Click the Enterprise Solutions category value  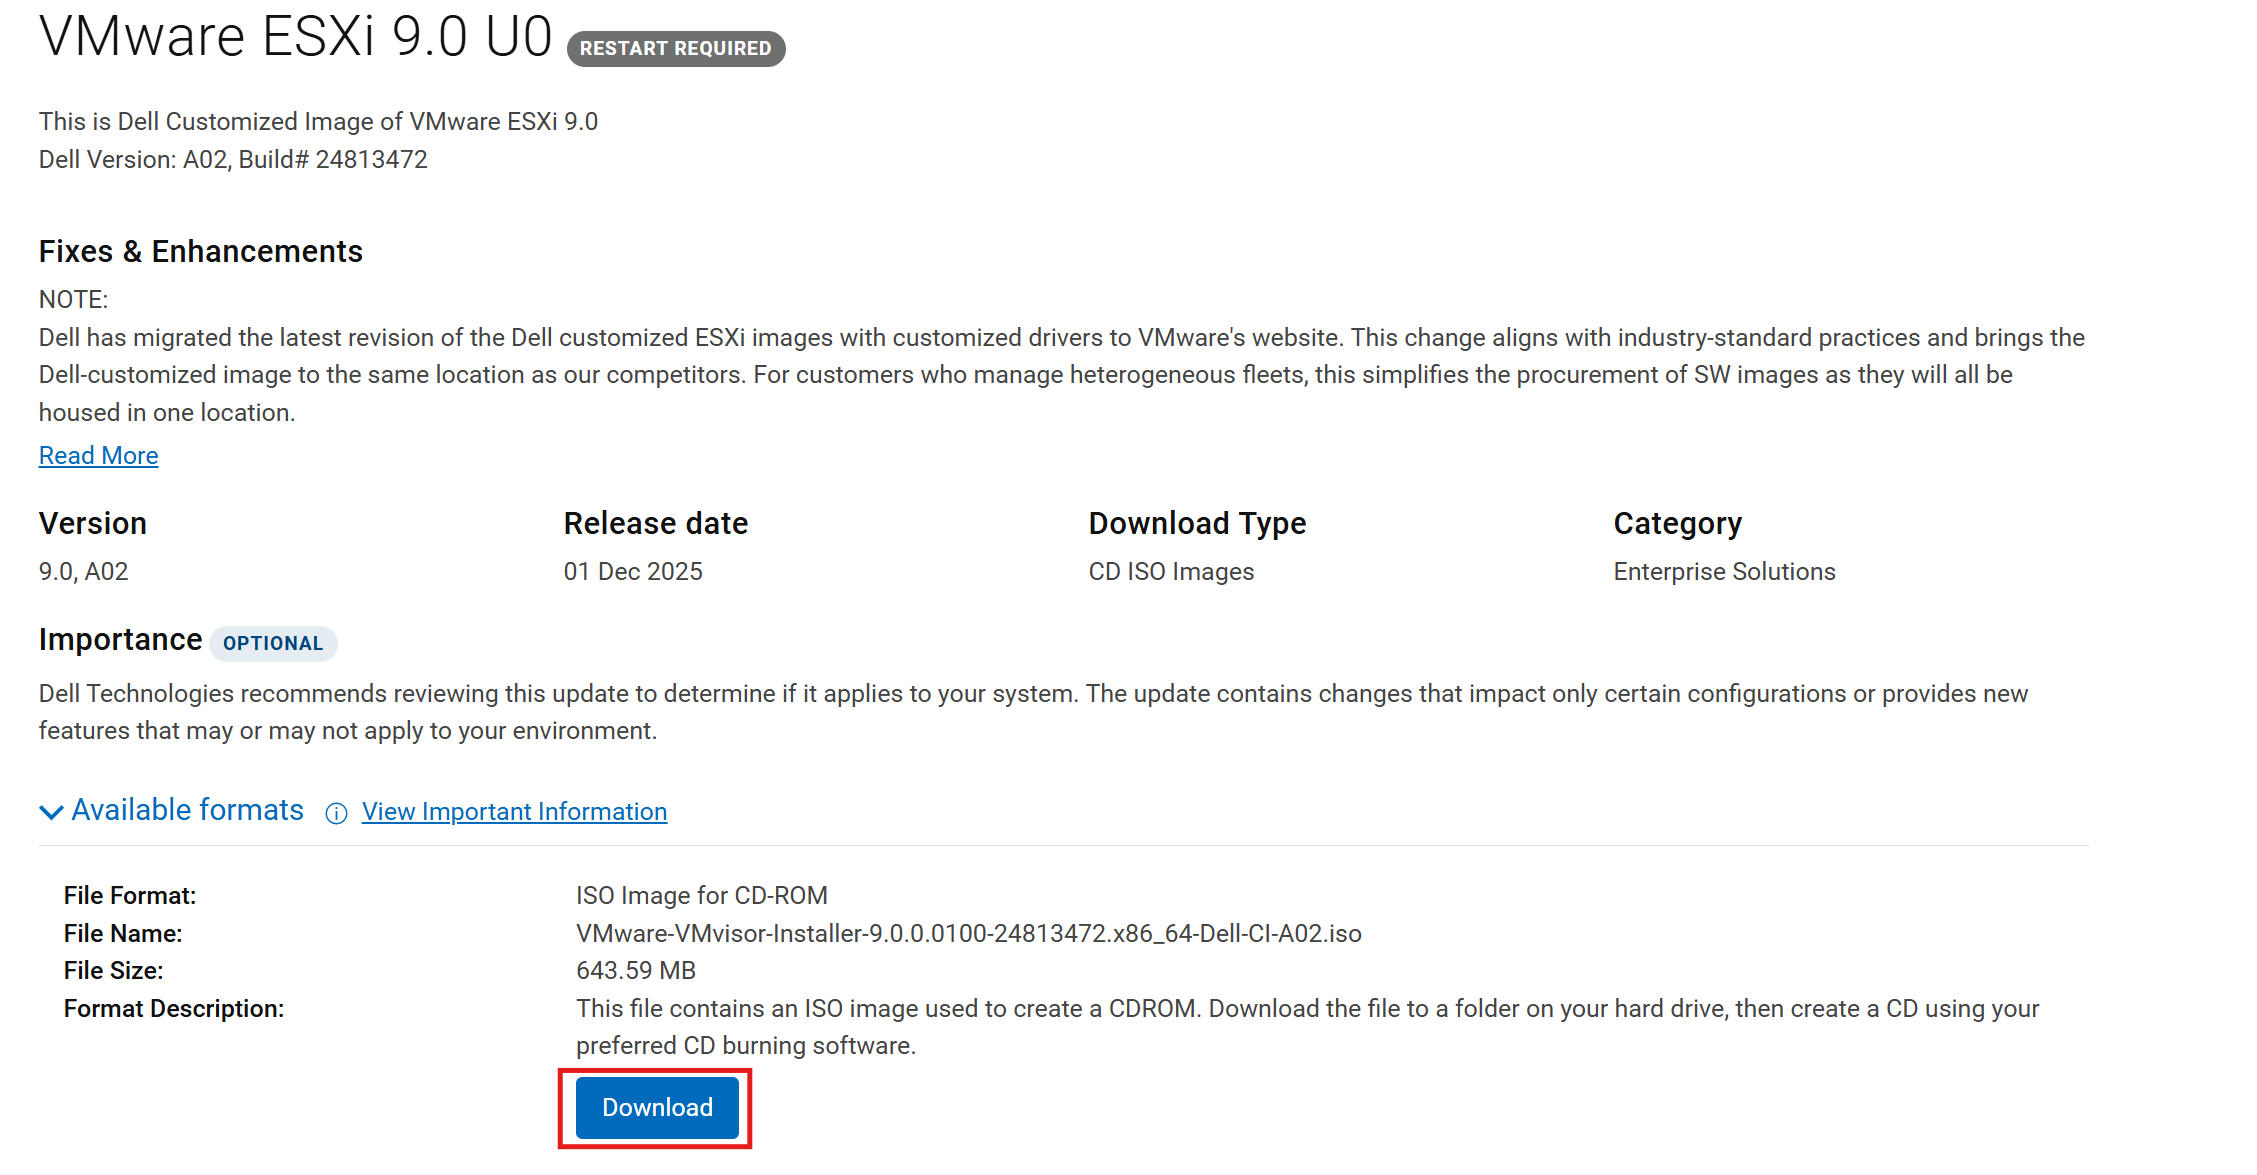[1724, 571]
